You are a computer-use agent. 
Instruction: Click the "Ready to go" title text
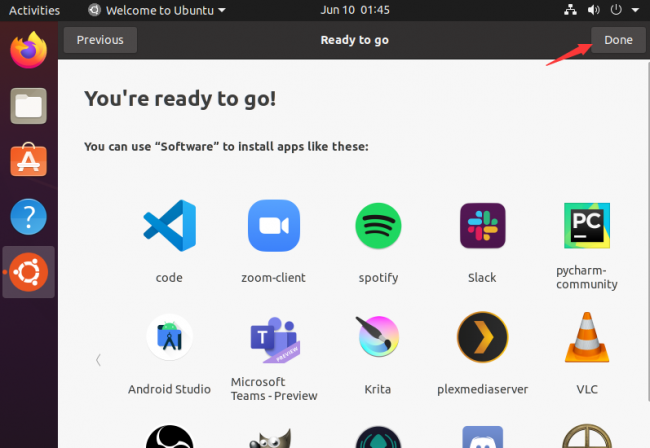point(355,40)
